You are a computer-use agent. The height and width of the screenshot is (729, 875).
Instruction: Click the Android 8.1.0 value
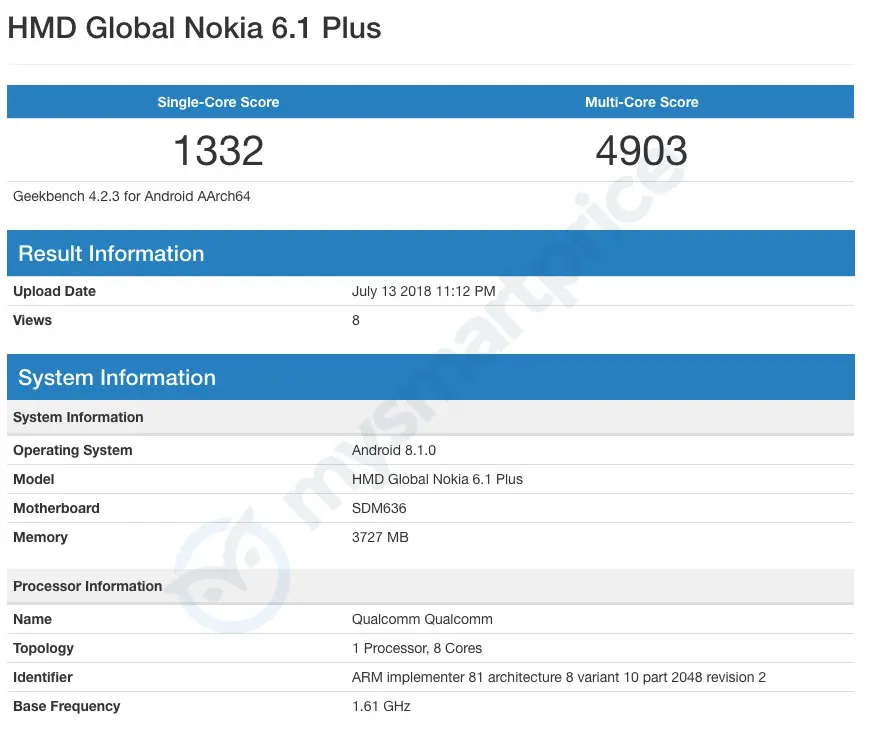[x=394, y=450]
